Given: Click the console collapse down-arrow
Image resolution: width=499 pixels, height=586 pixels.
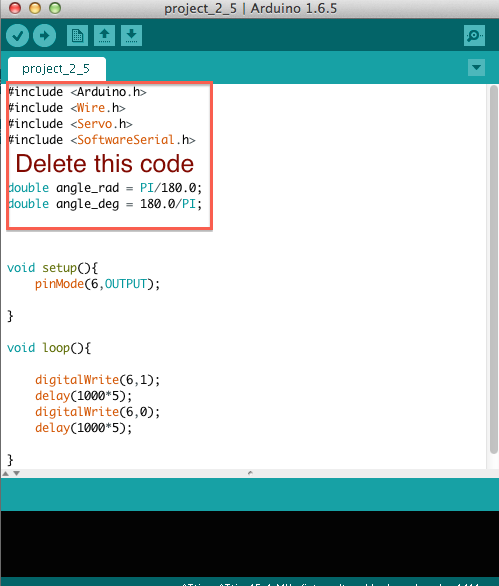Looking at the screenshot, I should [x=16, y=473].
